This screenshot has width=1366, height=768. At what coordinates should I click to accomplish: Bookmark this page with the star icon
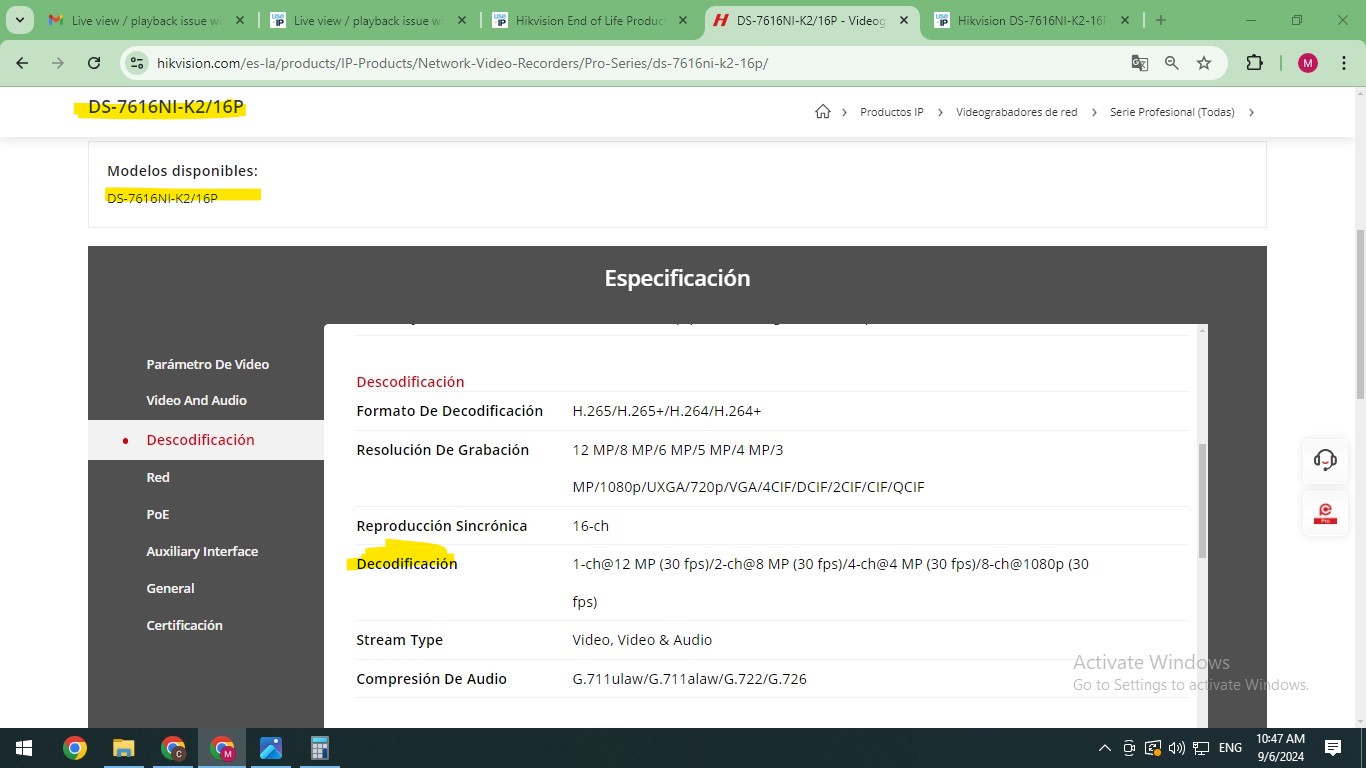point(1204,63)
